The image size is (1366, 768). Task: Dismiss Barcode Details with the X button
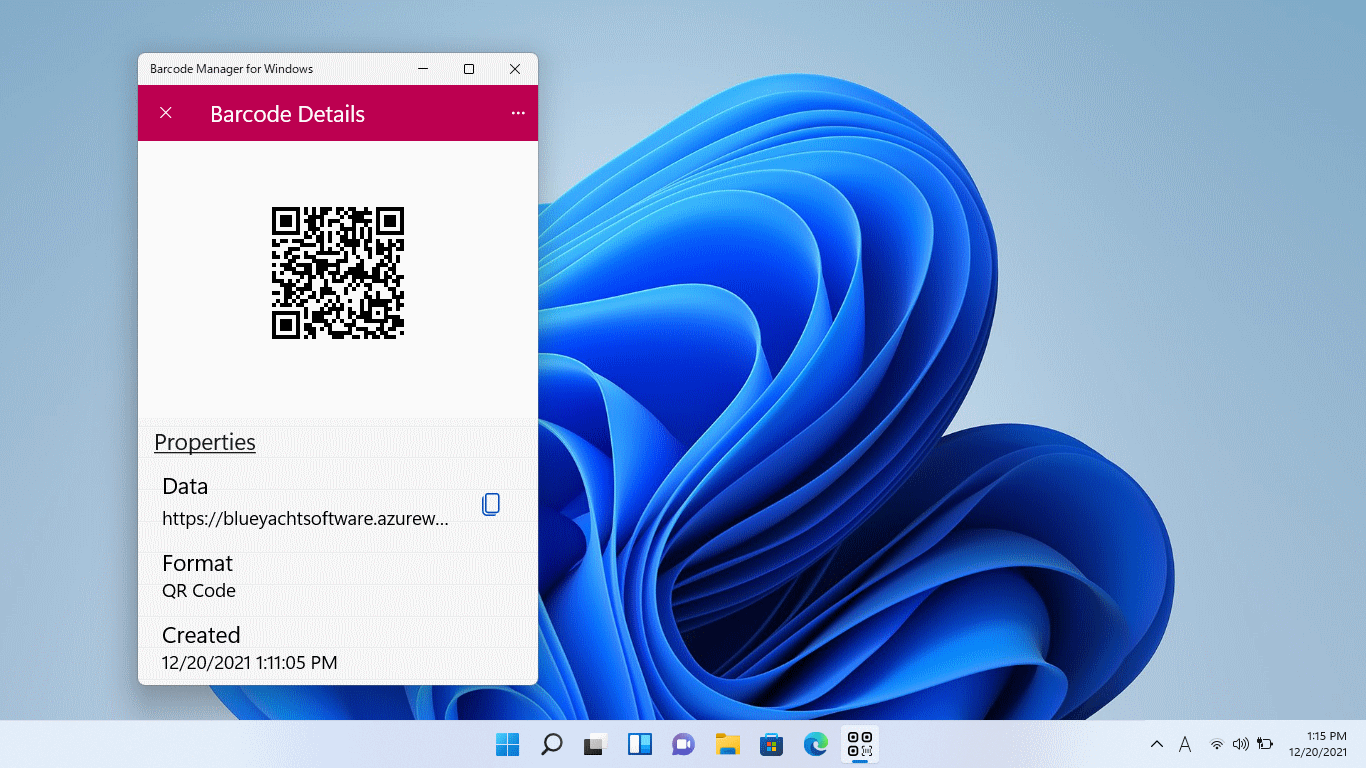click(165, 113)
